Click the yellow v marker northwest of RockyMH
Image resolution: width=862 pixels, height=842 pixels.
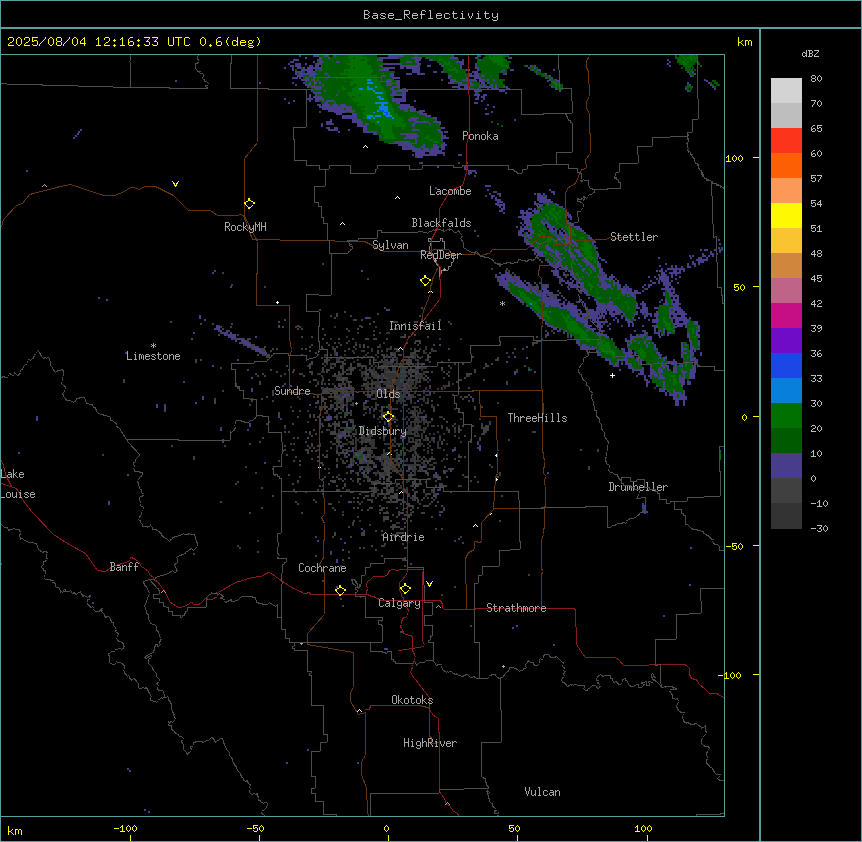pyautogui.click(x=175, y=184)
